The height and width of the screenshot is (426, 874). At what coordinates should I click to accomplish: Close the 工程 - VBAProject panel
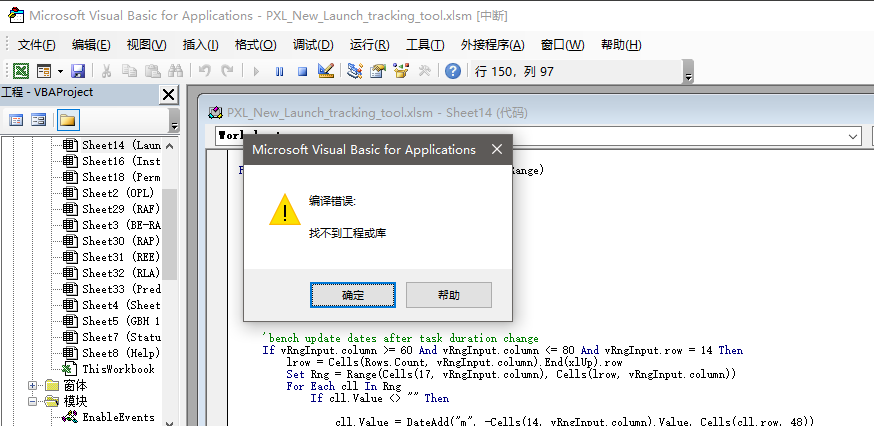point(168,95)
